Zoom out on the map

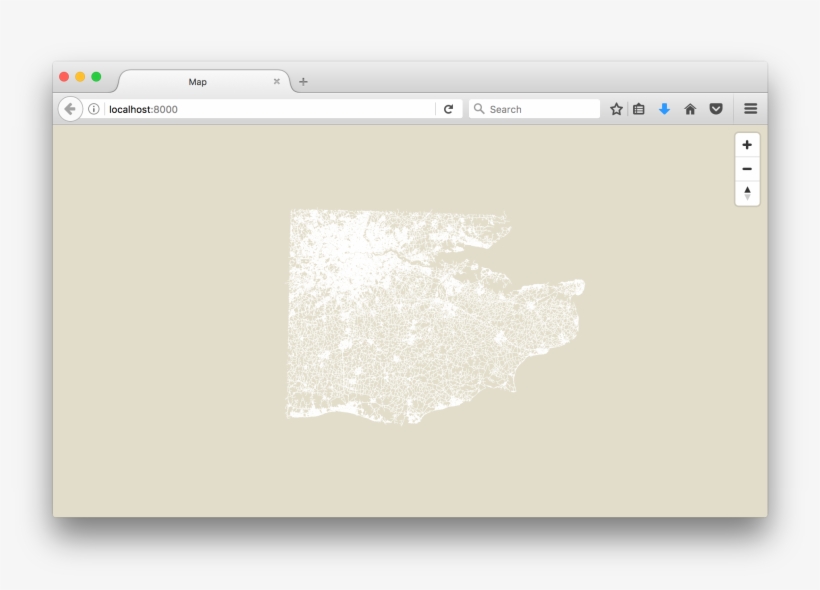click(747, 169)
